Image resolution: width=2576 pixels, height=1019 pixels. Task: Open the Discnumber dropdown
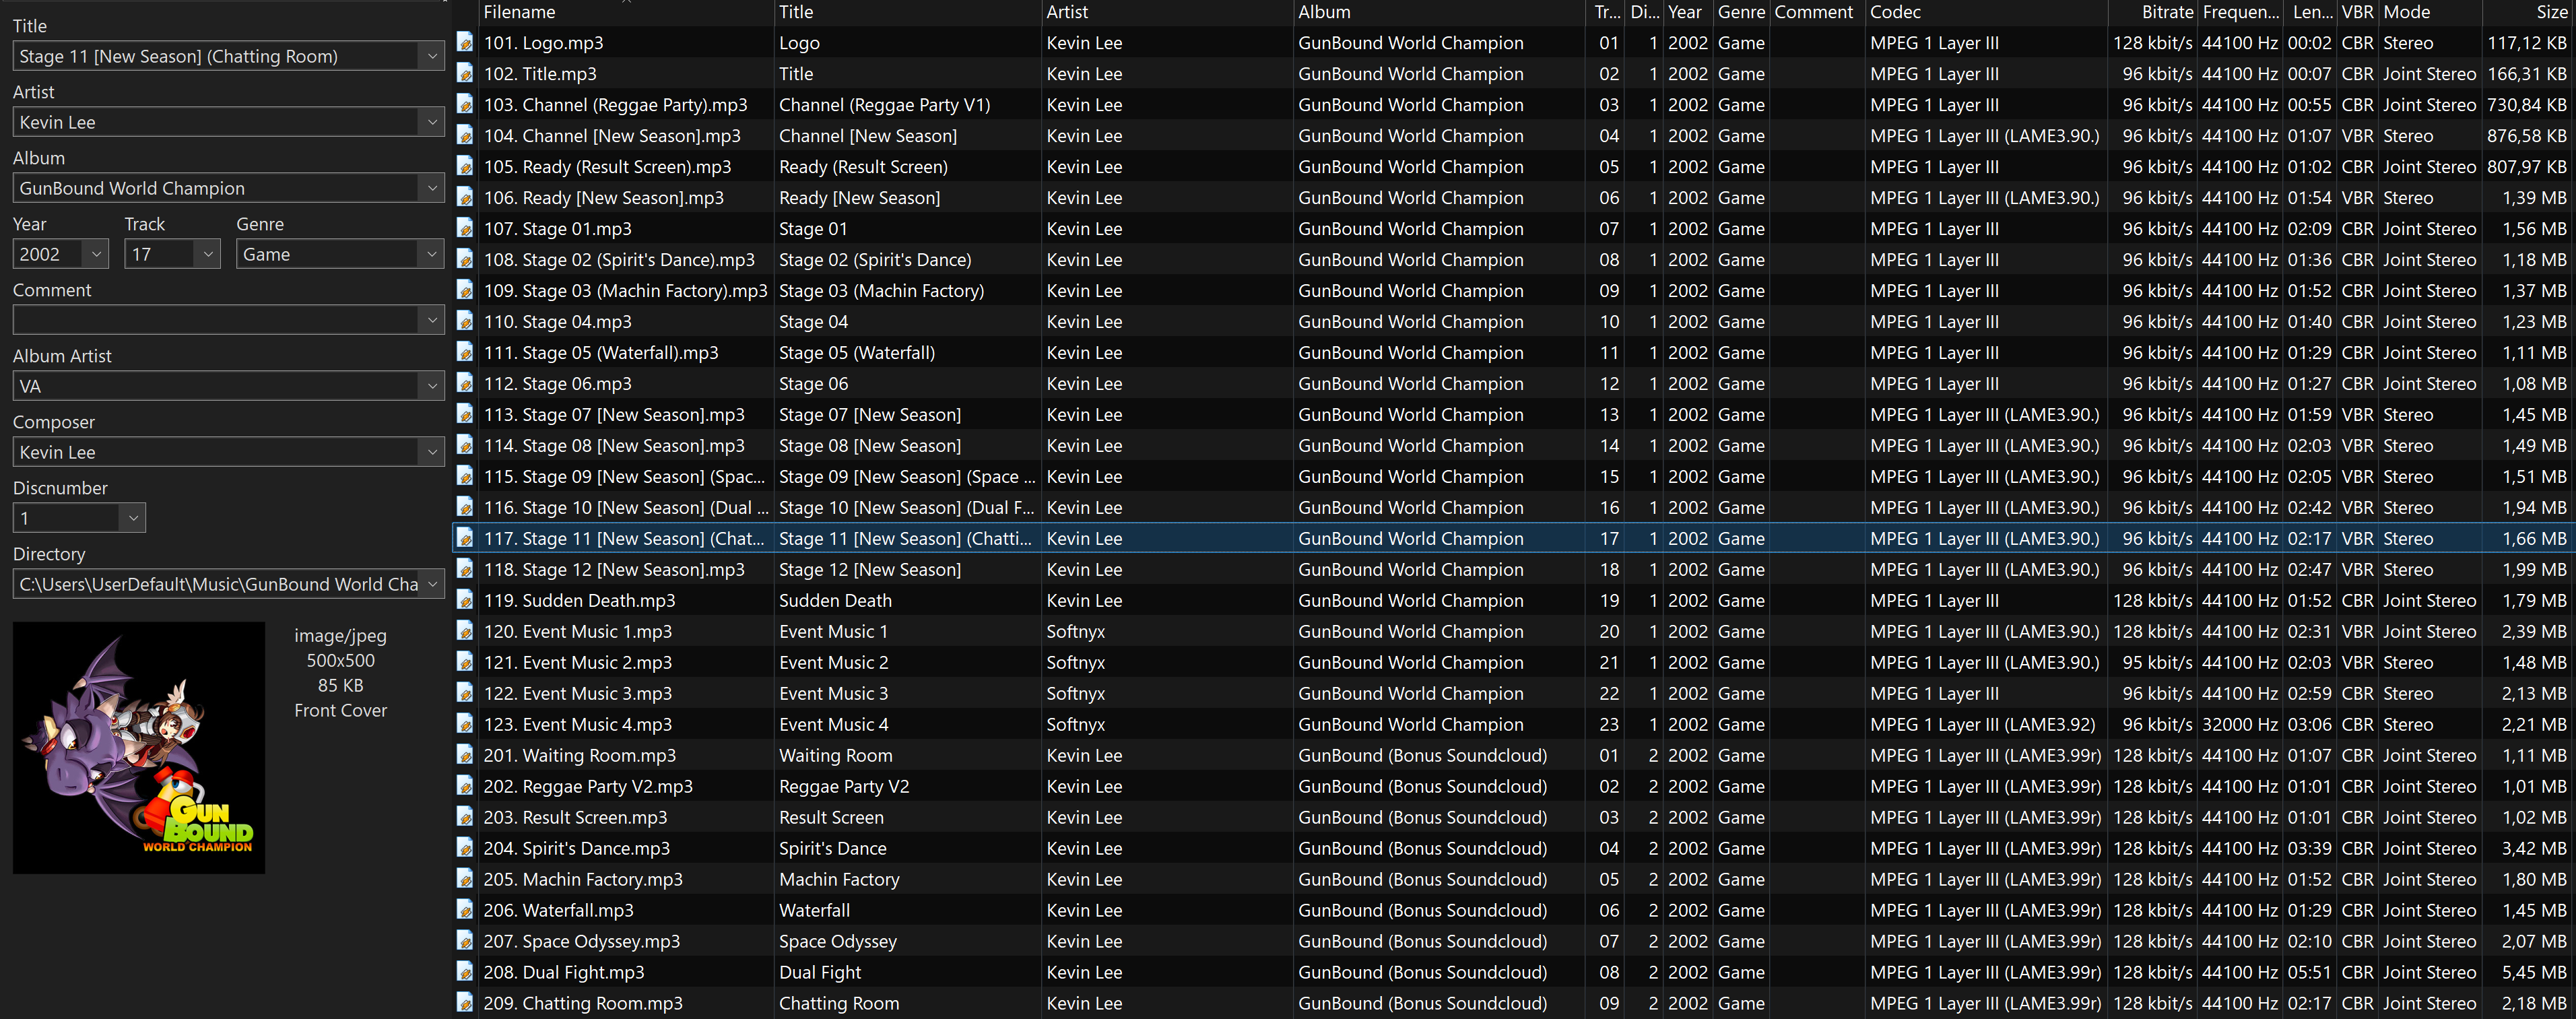point(133,518)
